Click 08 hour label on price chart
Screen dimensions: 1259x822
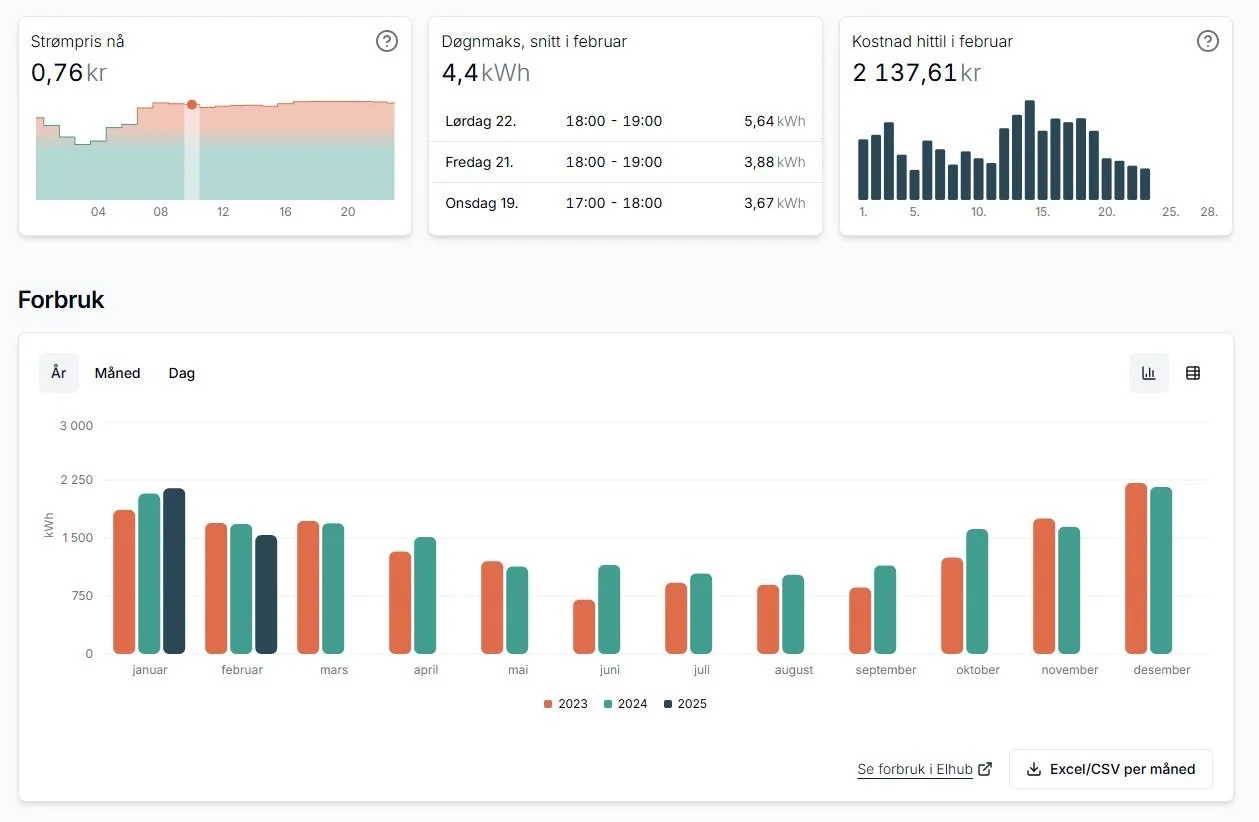[x=160, y=212]
